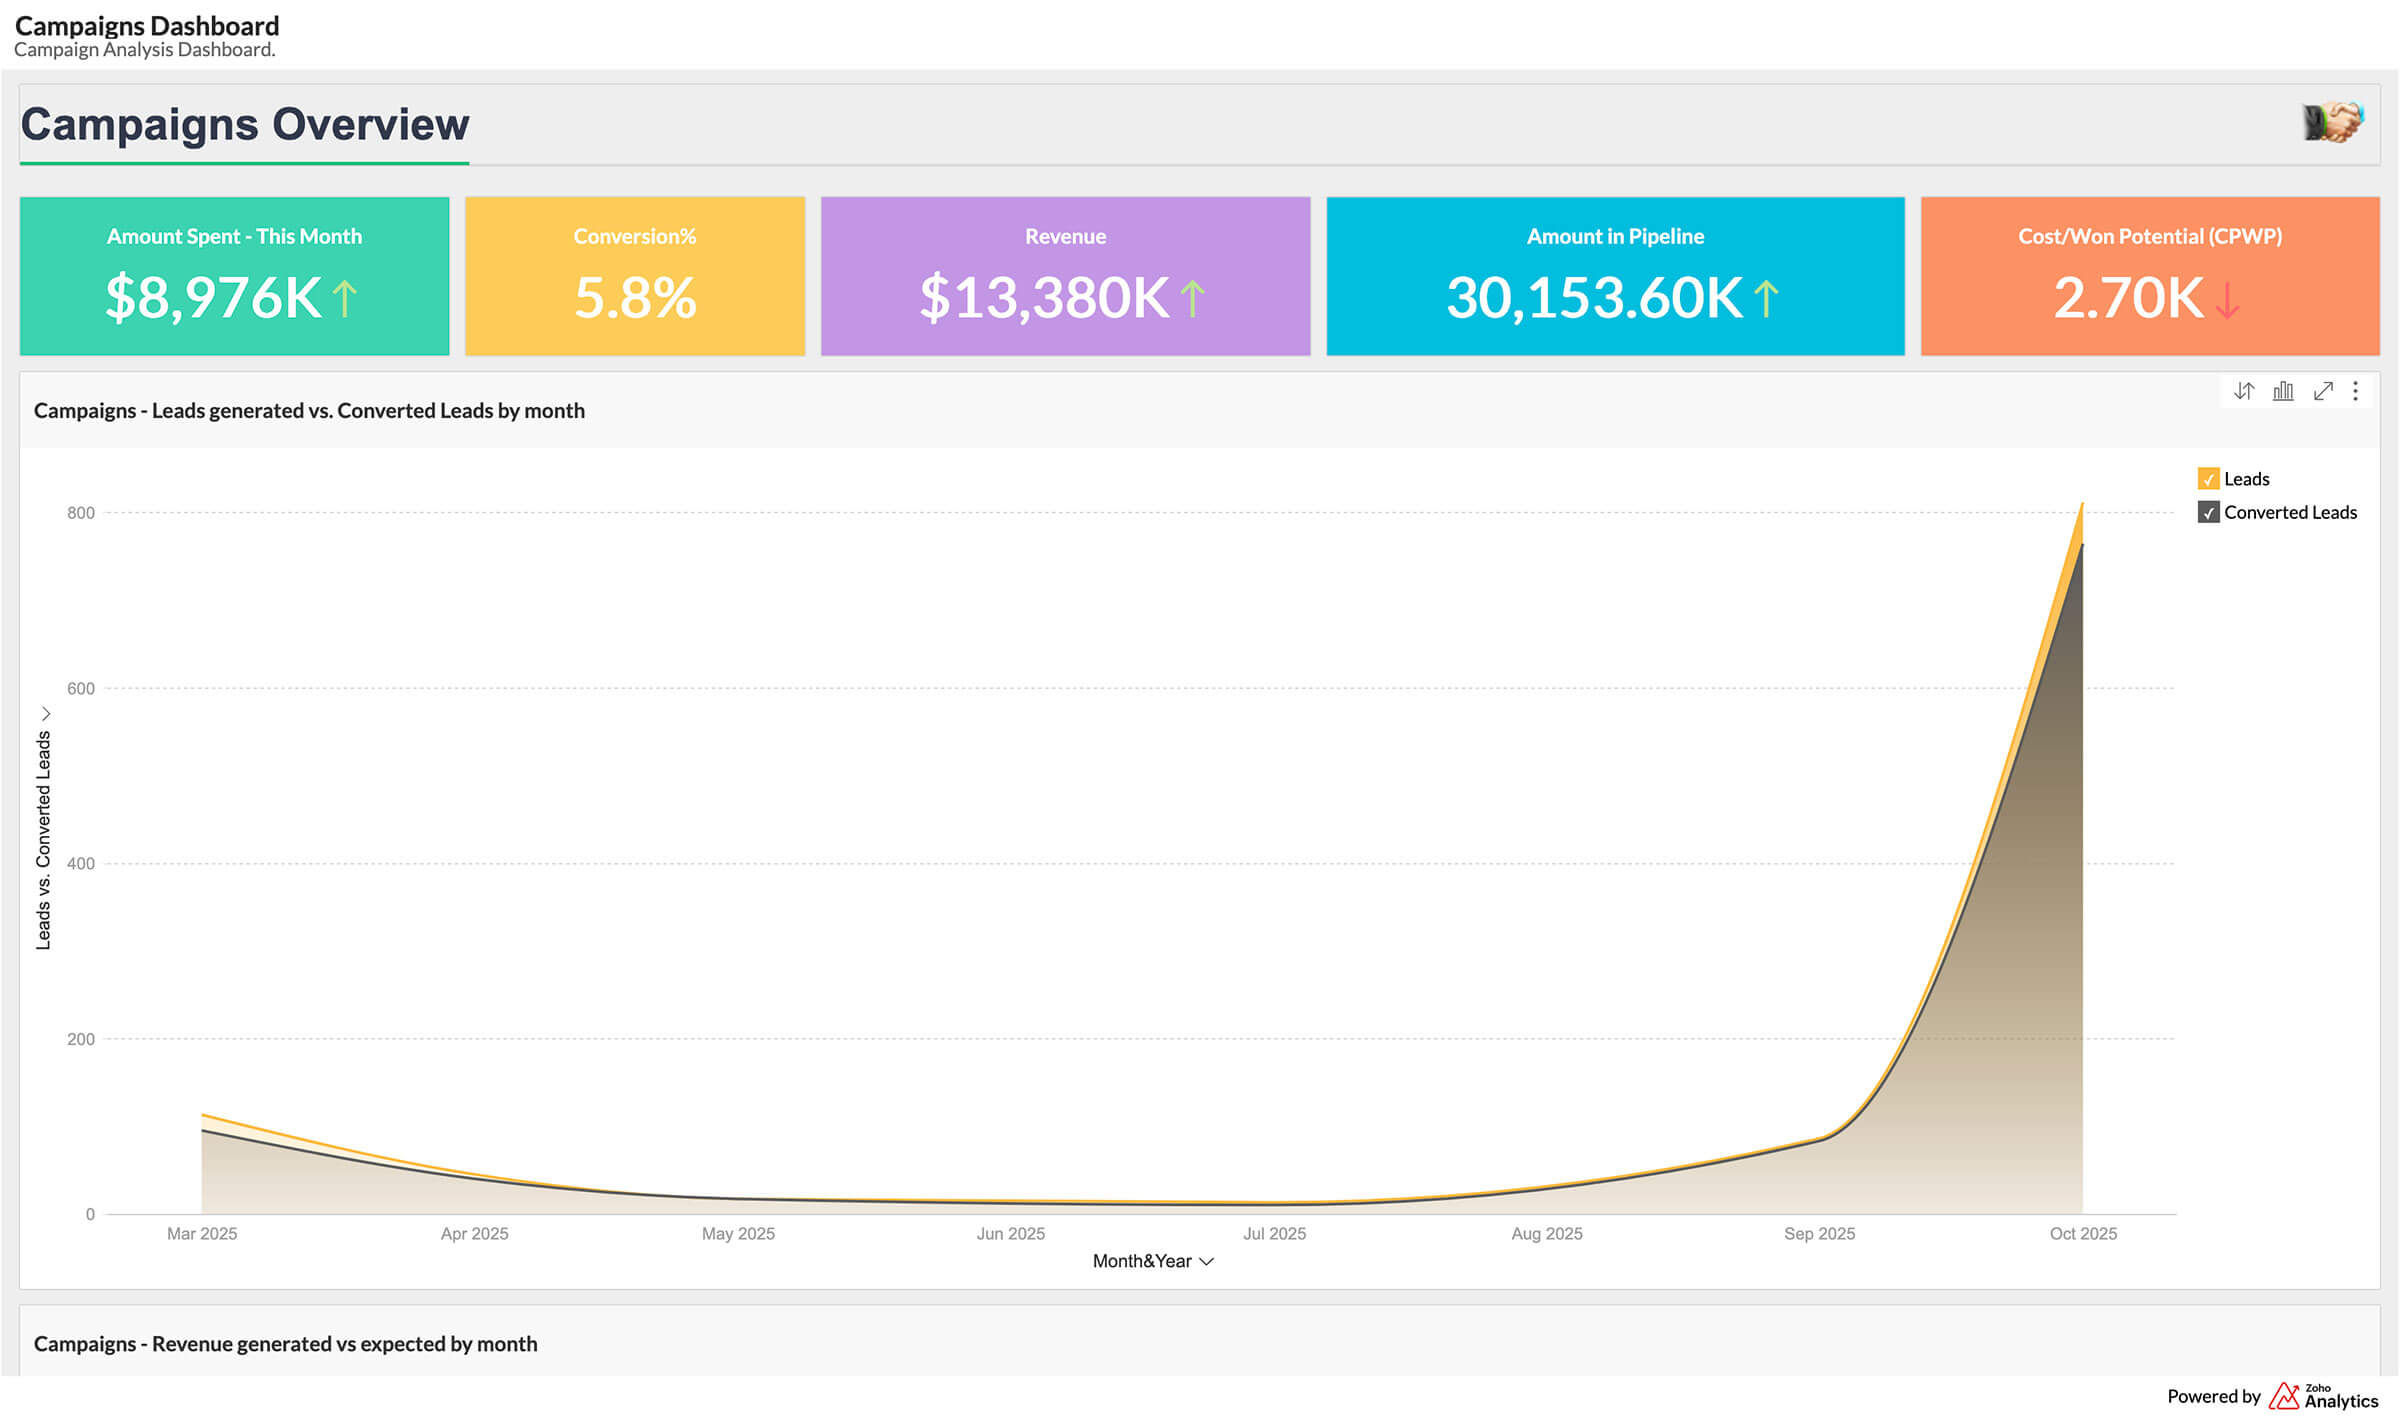Open the sort options icon on the leads chart

pyautogui.click(x=2243, y=391)
